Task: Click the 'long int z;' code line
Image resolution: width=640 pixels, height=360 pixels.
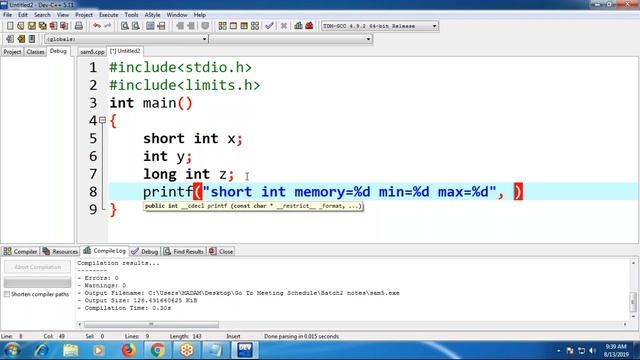Action: pyautogui.click(x=189, y=174)
